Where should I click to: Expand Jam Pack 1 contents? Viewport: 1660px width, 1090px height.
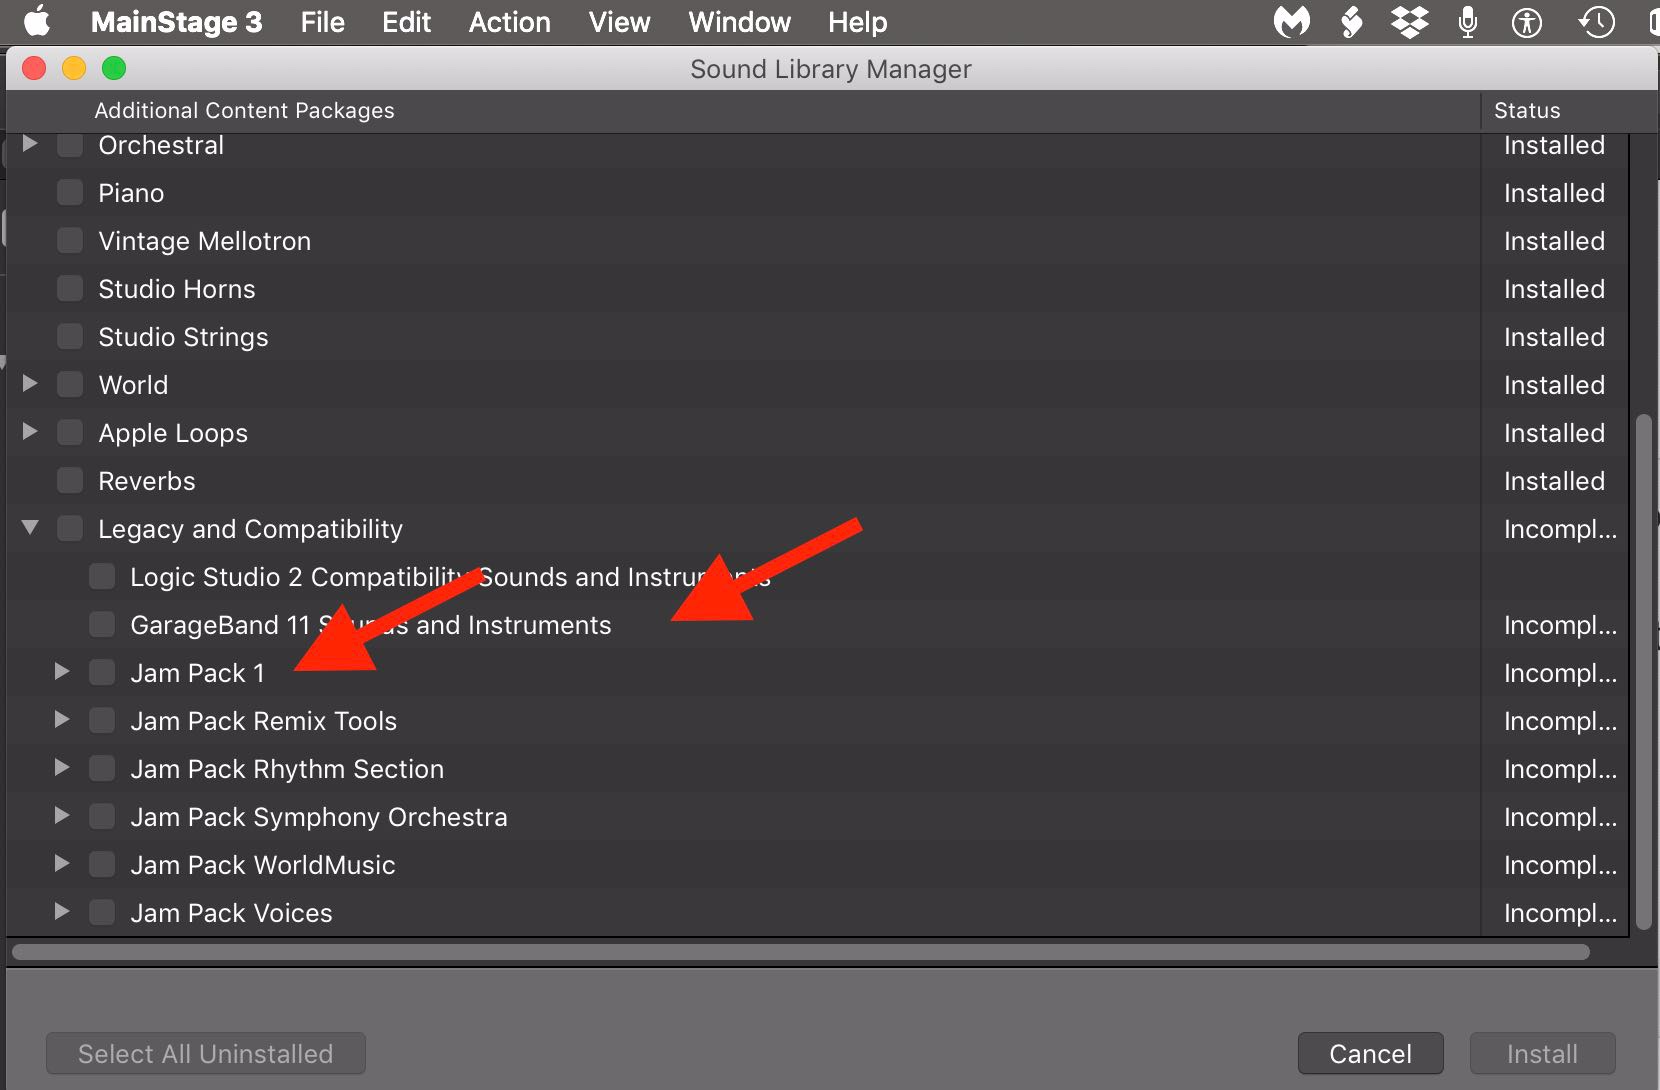tap(62, 671)
